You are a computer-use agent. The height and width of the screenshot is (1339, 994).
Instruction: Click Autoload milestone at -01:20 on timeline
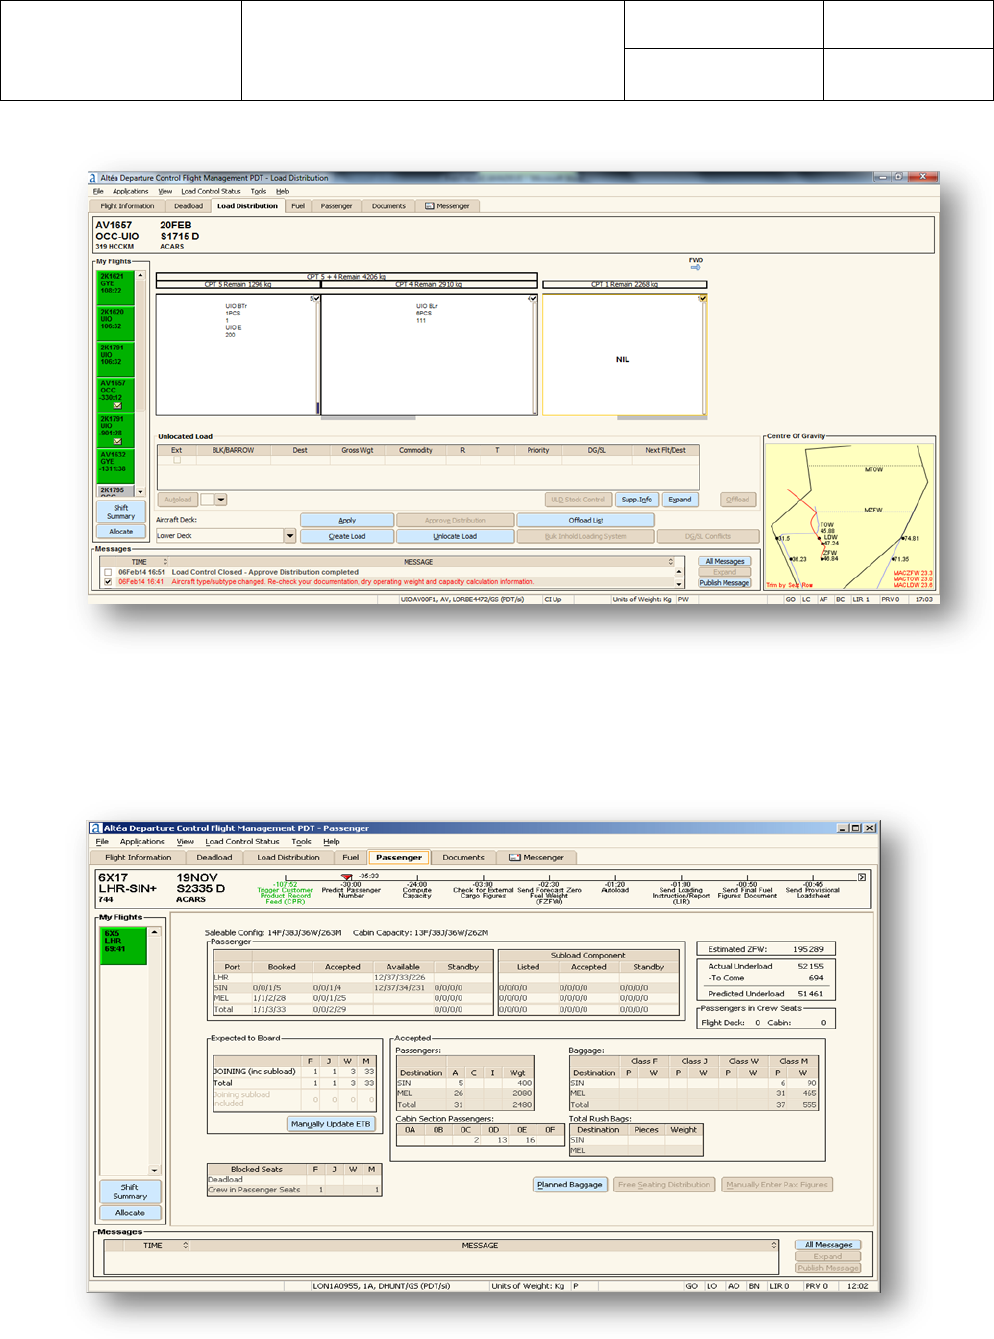click(x=615, y=888)
